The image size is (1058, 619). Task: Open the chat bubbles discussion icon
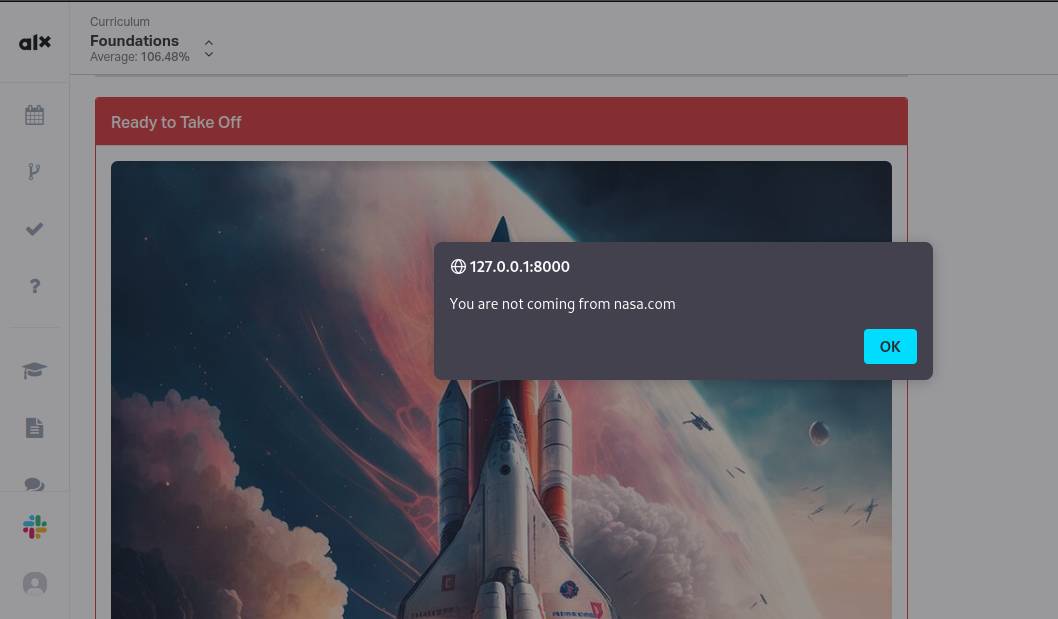pos(34,484)
